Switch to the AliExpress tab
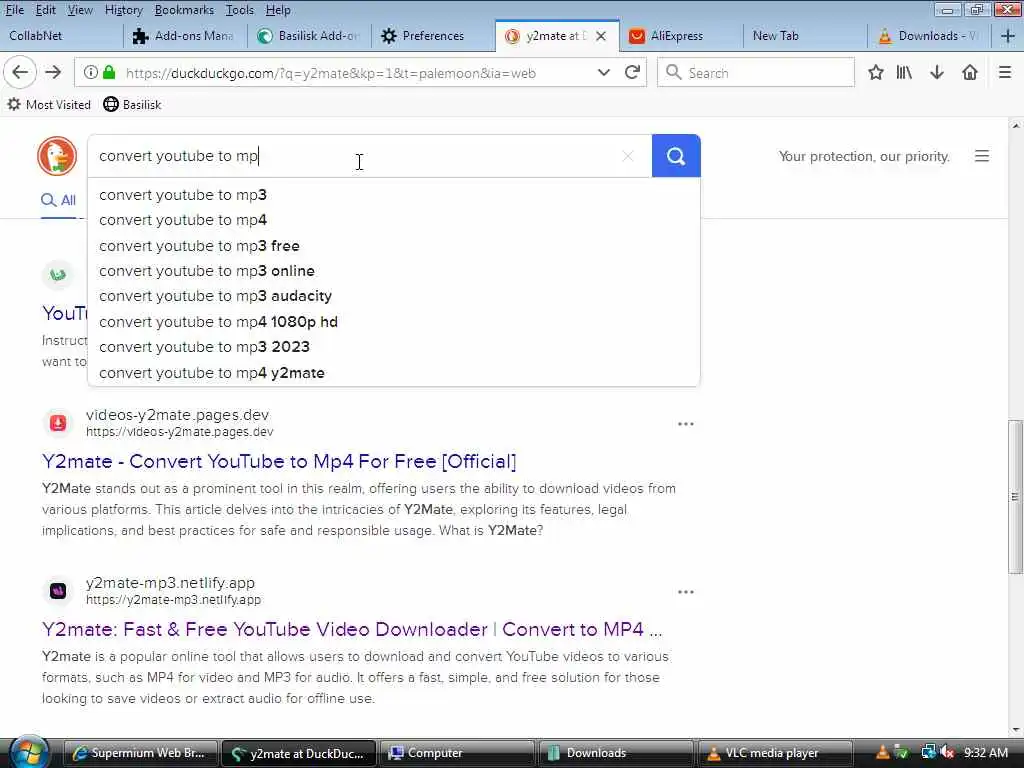The height and width of the screenshot is (768, 1024). 681,36
